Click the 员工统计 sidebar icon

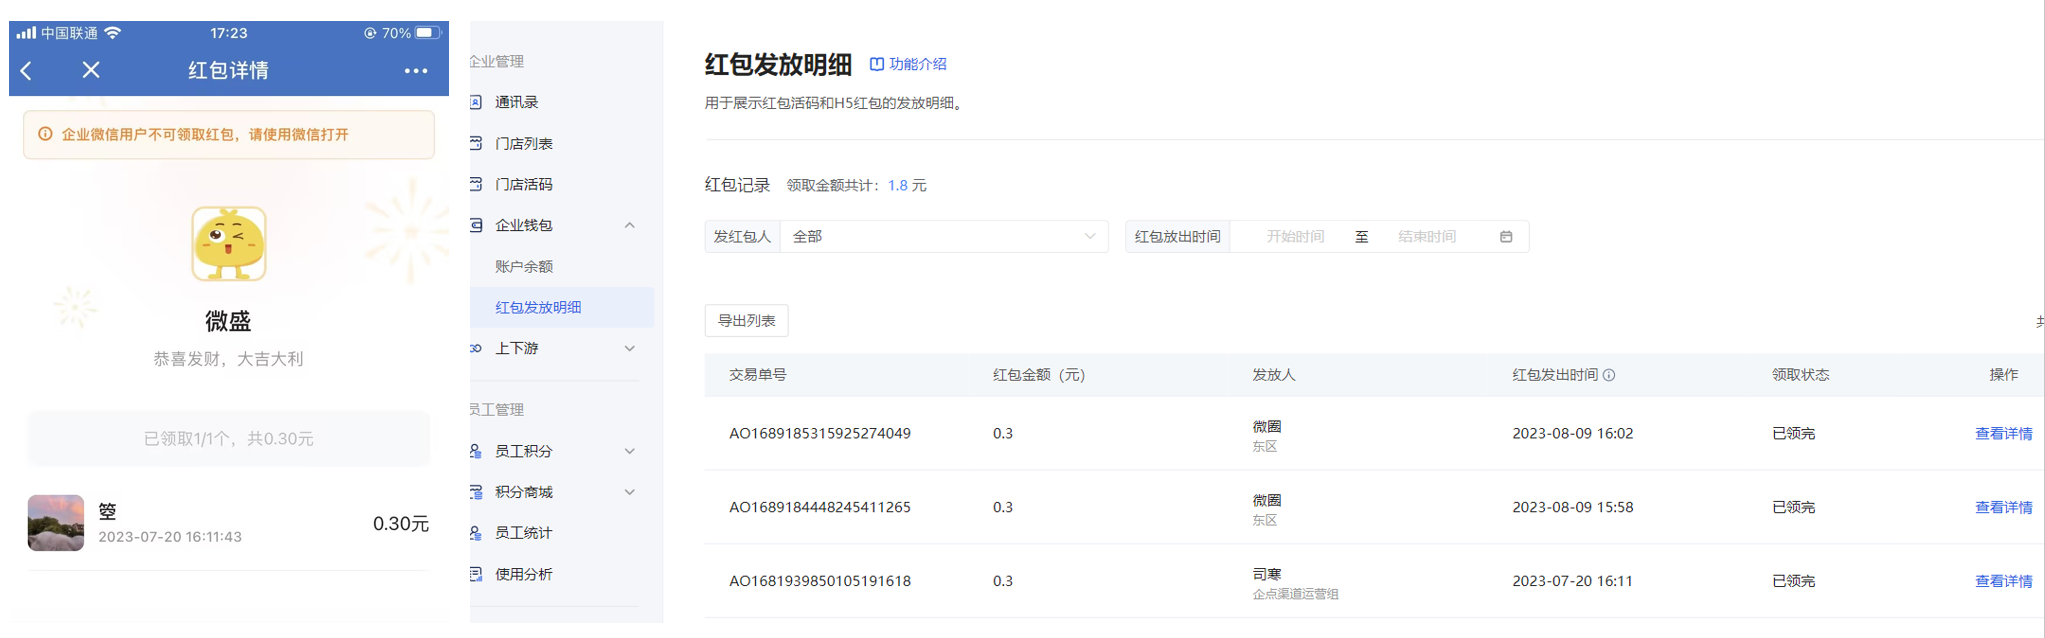click(x=477, y=533)
